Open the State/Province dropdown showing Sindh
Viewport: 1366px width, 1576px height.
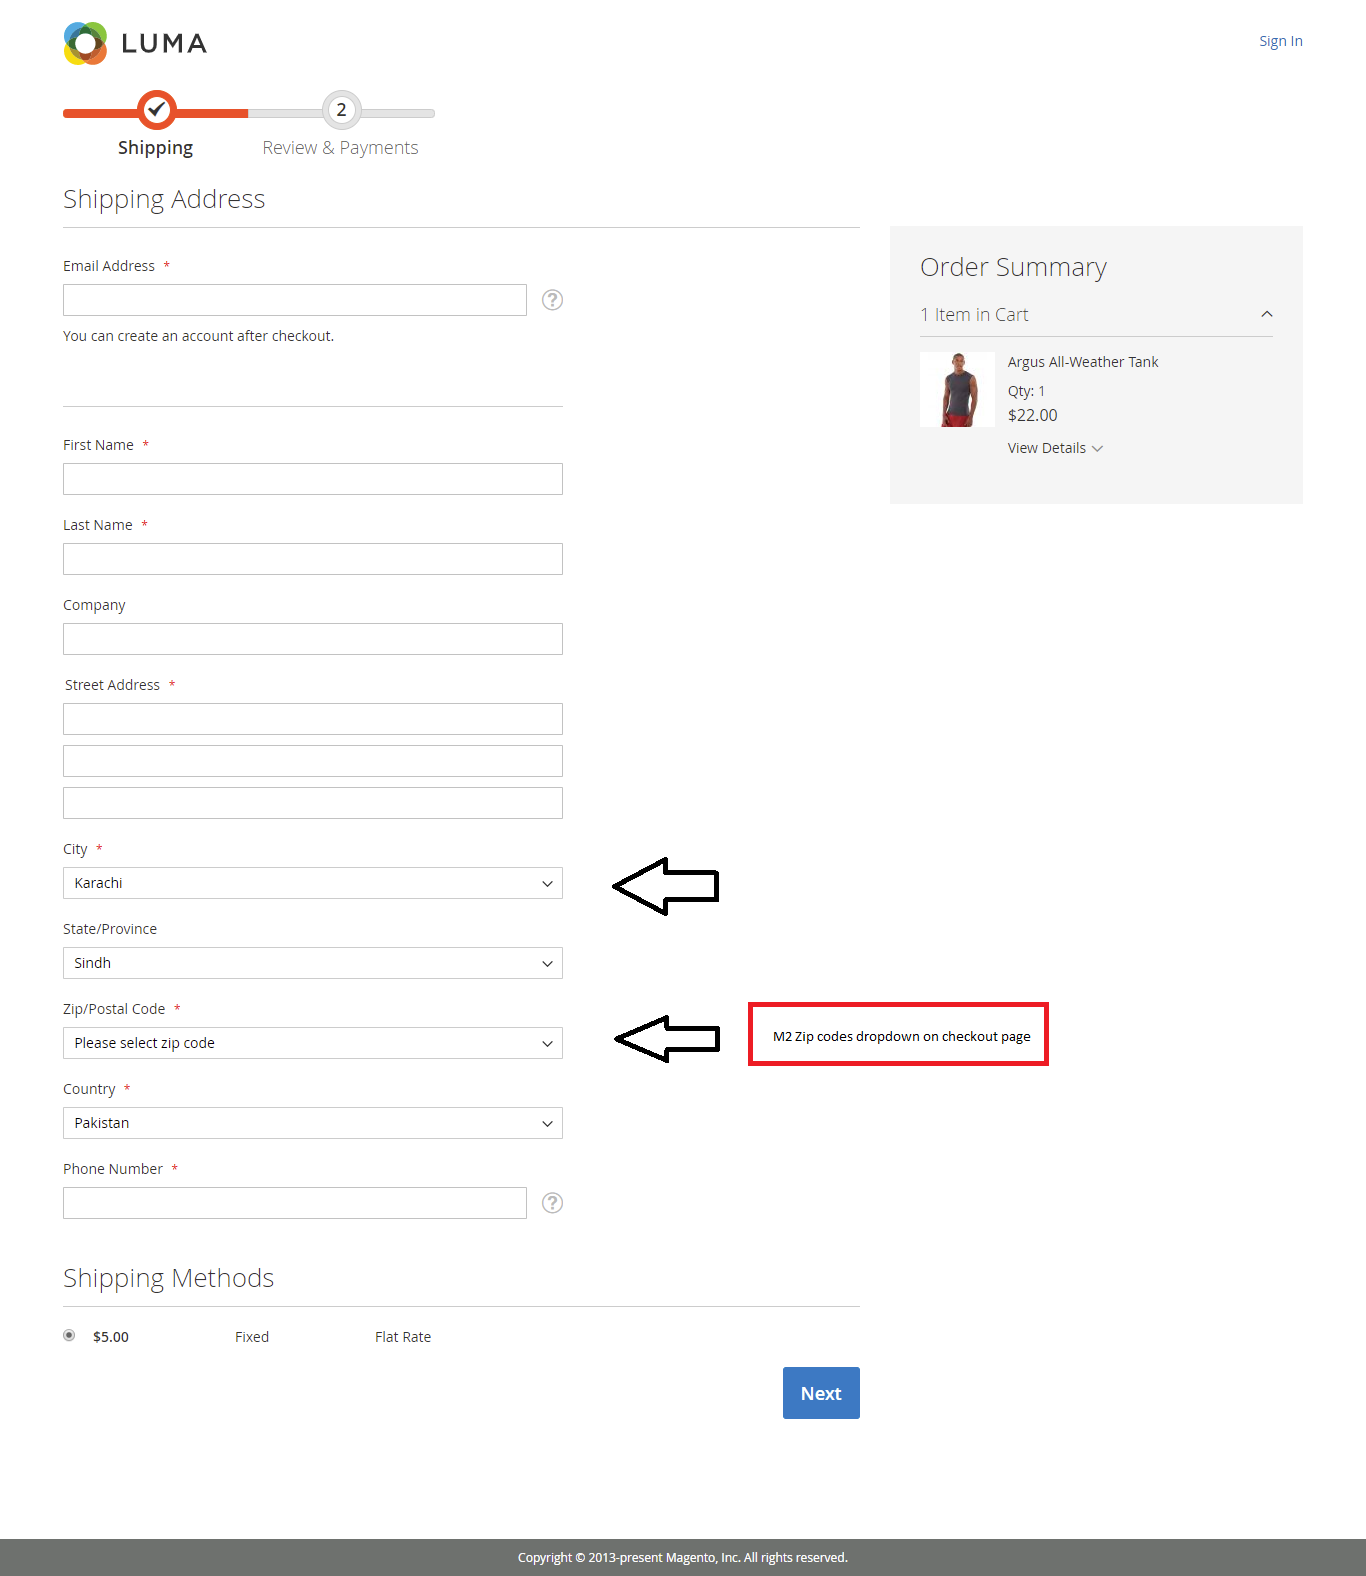coord(313,963)
